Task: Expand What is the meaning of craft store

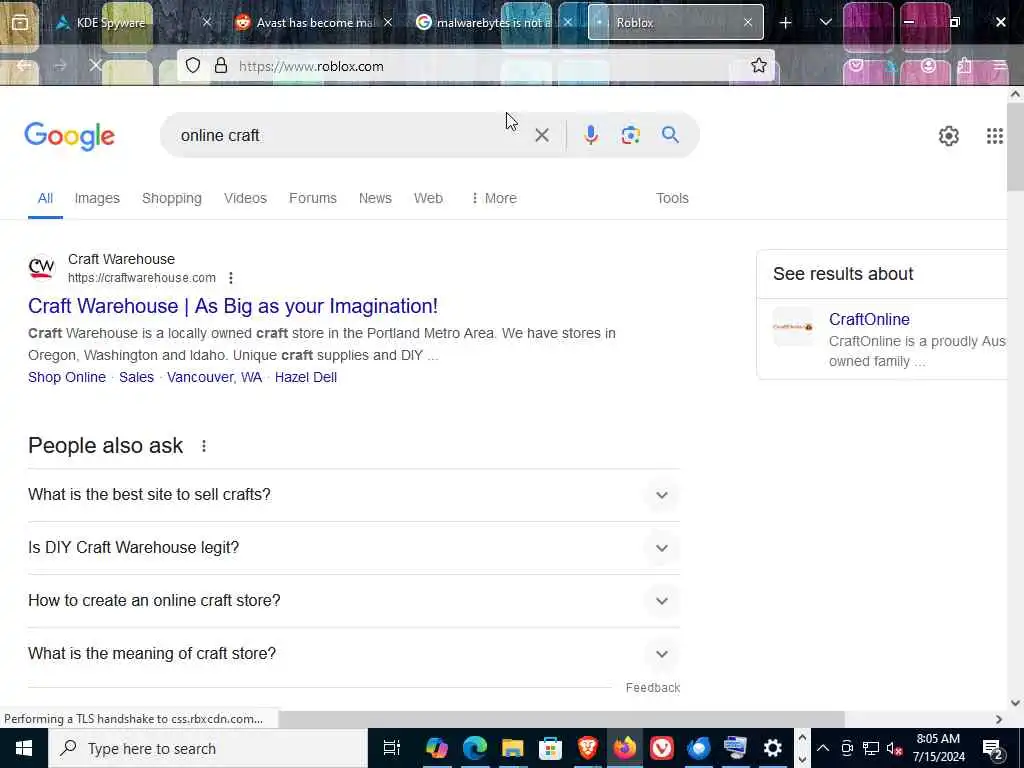Action: click(x=354, y=654)
